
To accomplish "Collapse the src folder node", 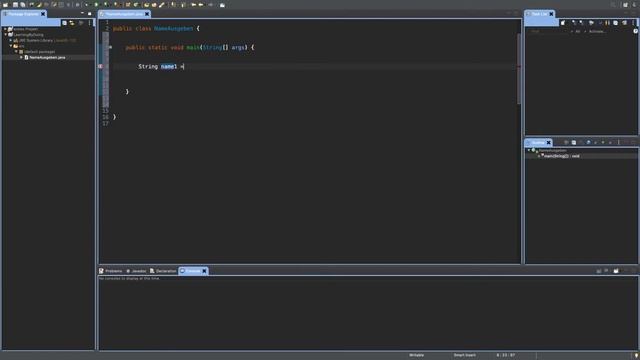I will click(11, 46).
